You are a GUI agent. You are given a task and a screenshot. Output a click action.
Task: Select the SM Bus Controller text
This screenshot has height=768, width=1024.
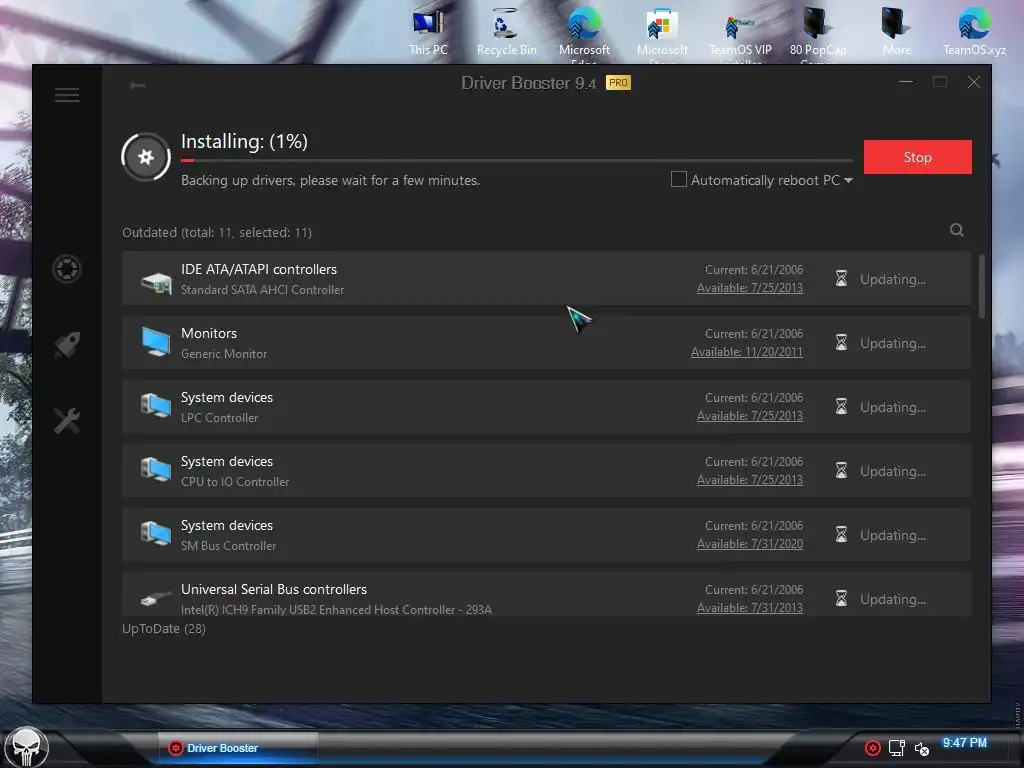coord(229,546)
